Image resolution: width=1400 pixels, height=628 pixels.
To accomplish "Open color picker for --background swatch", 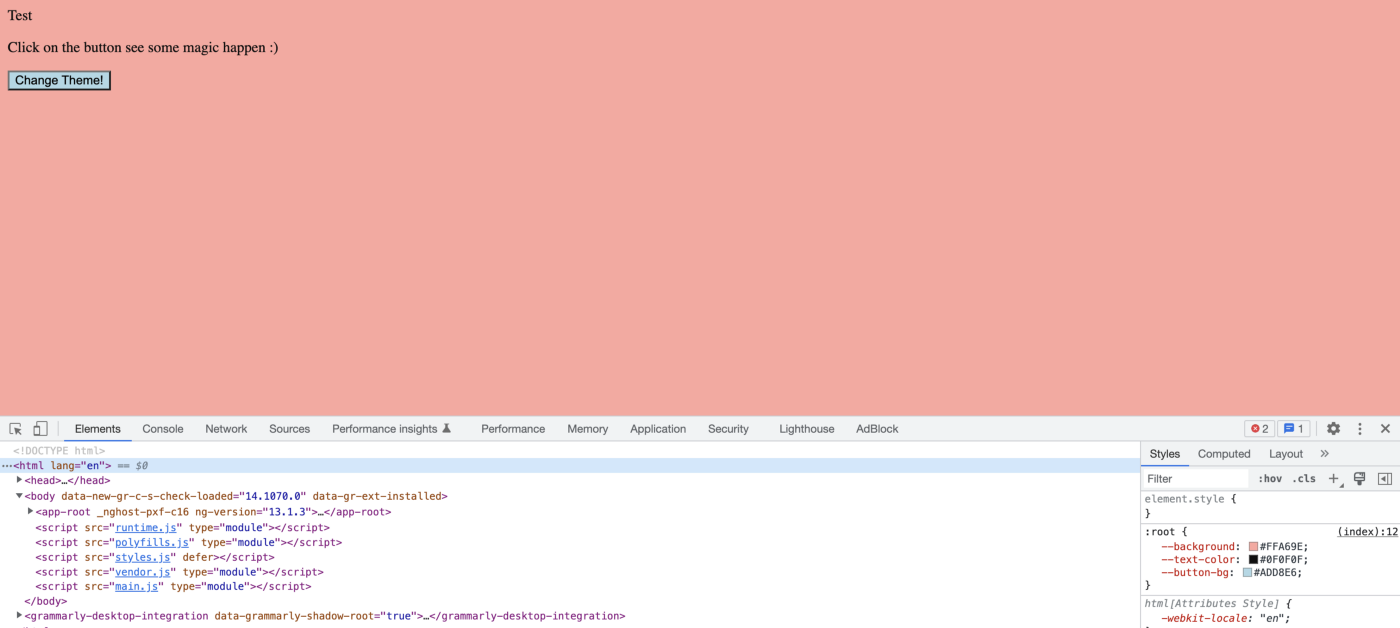I will pyautogui.click(x=1253, y=547).
